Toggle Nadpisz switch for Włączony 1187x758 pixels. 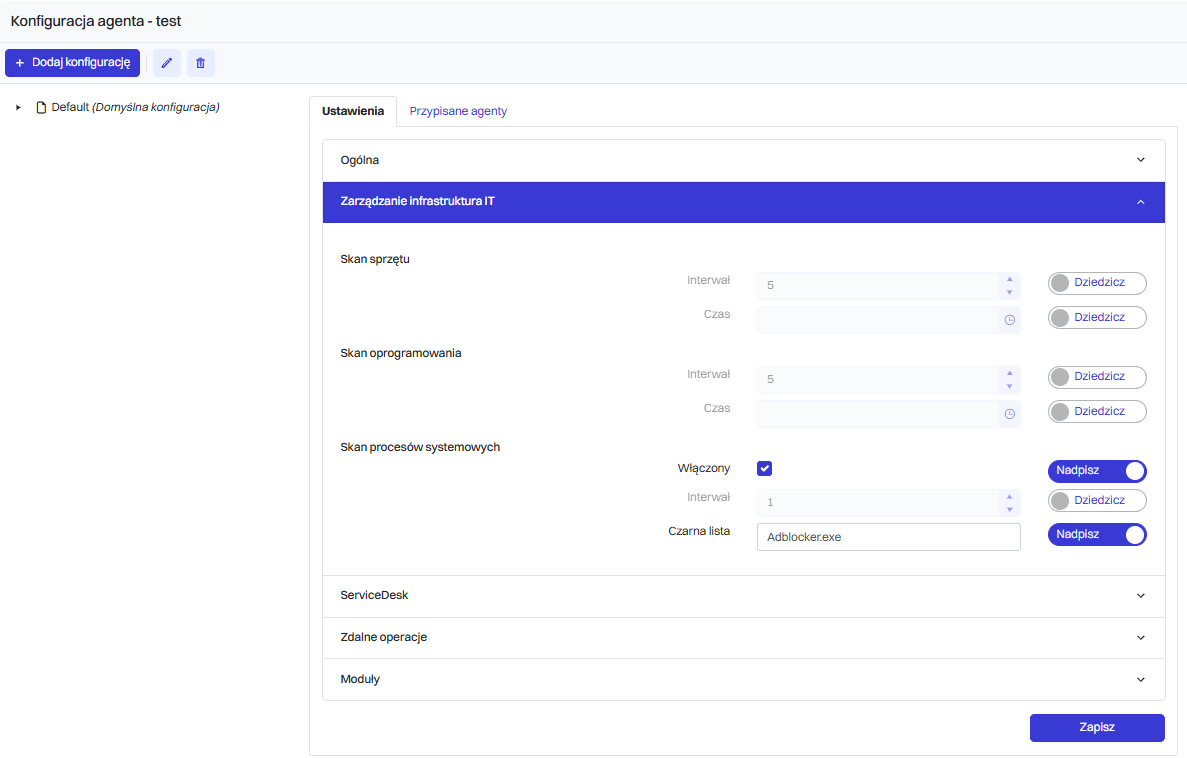coord(1097,471)
